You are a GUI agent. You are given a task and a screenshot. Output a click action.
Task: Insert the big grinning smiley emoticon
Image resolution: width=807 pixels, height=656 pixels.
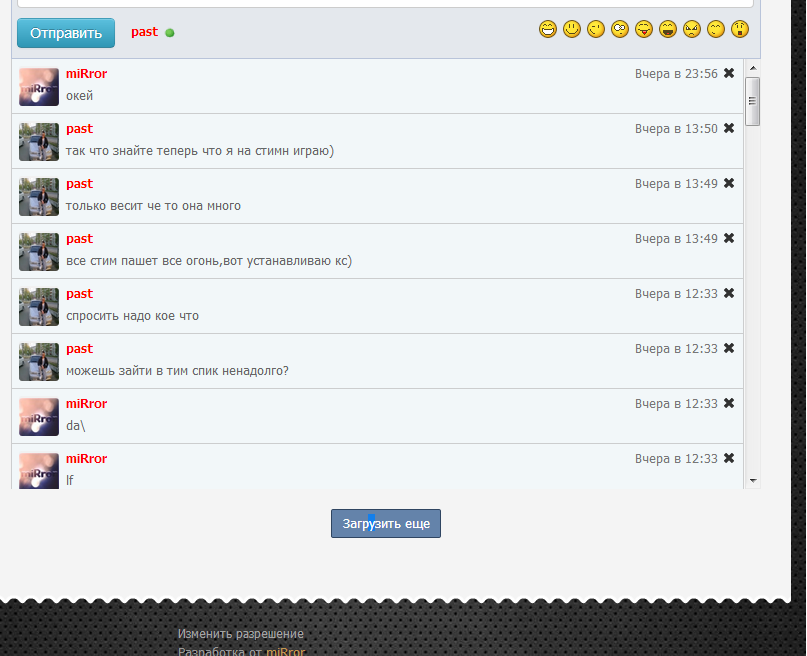coord(548,29)
